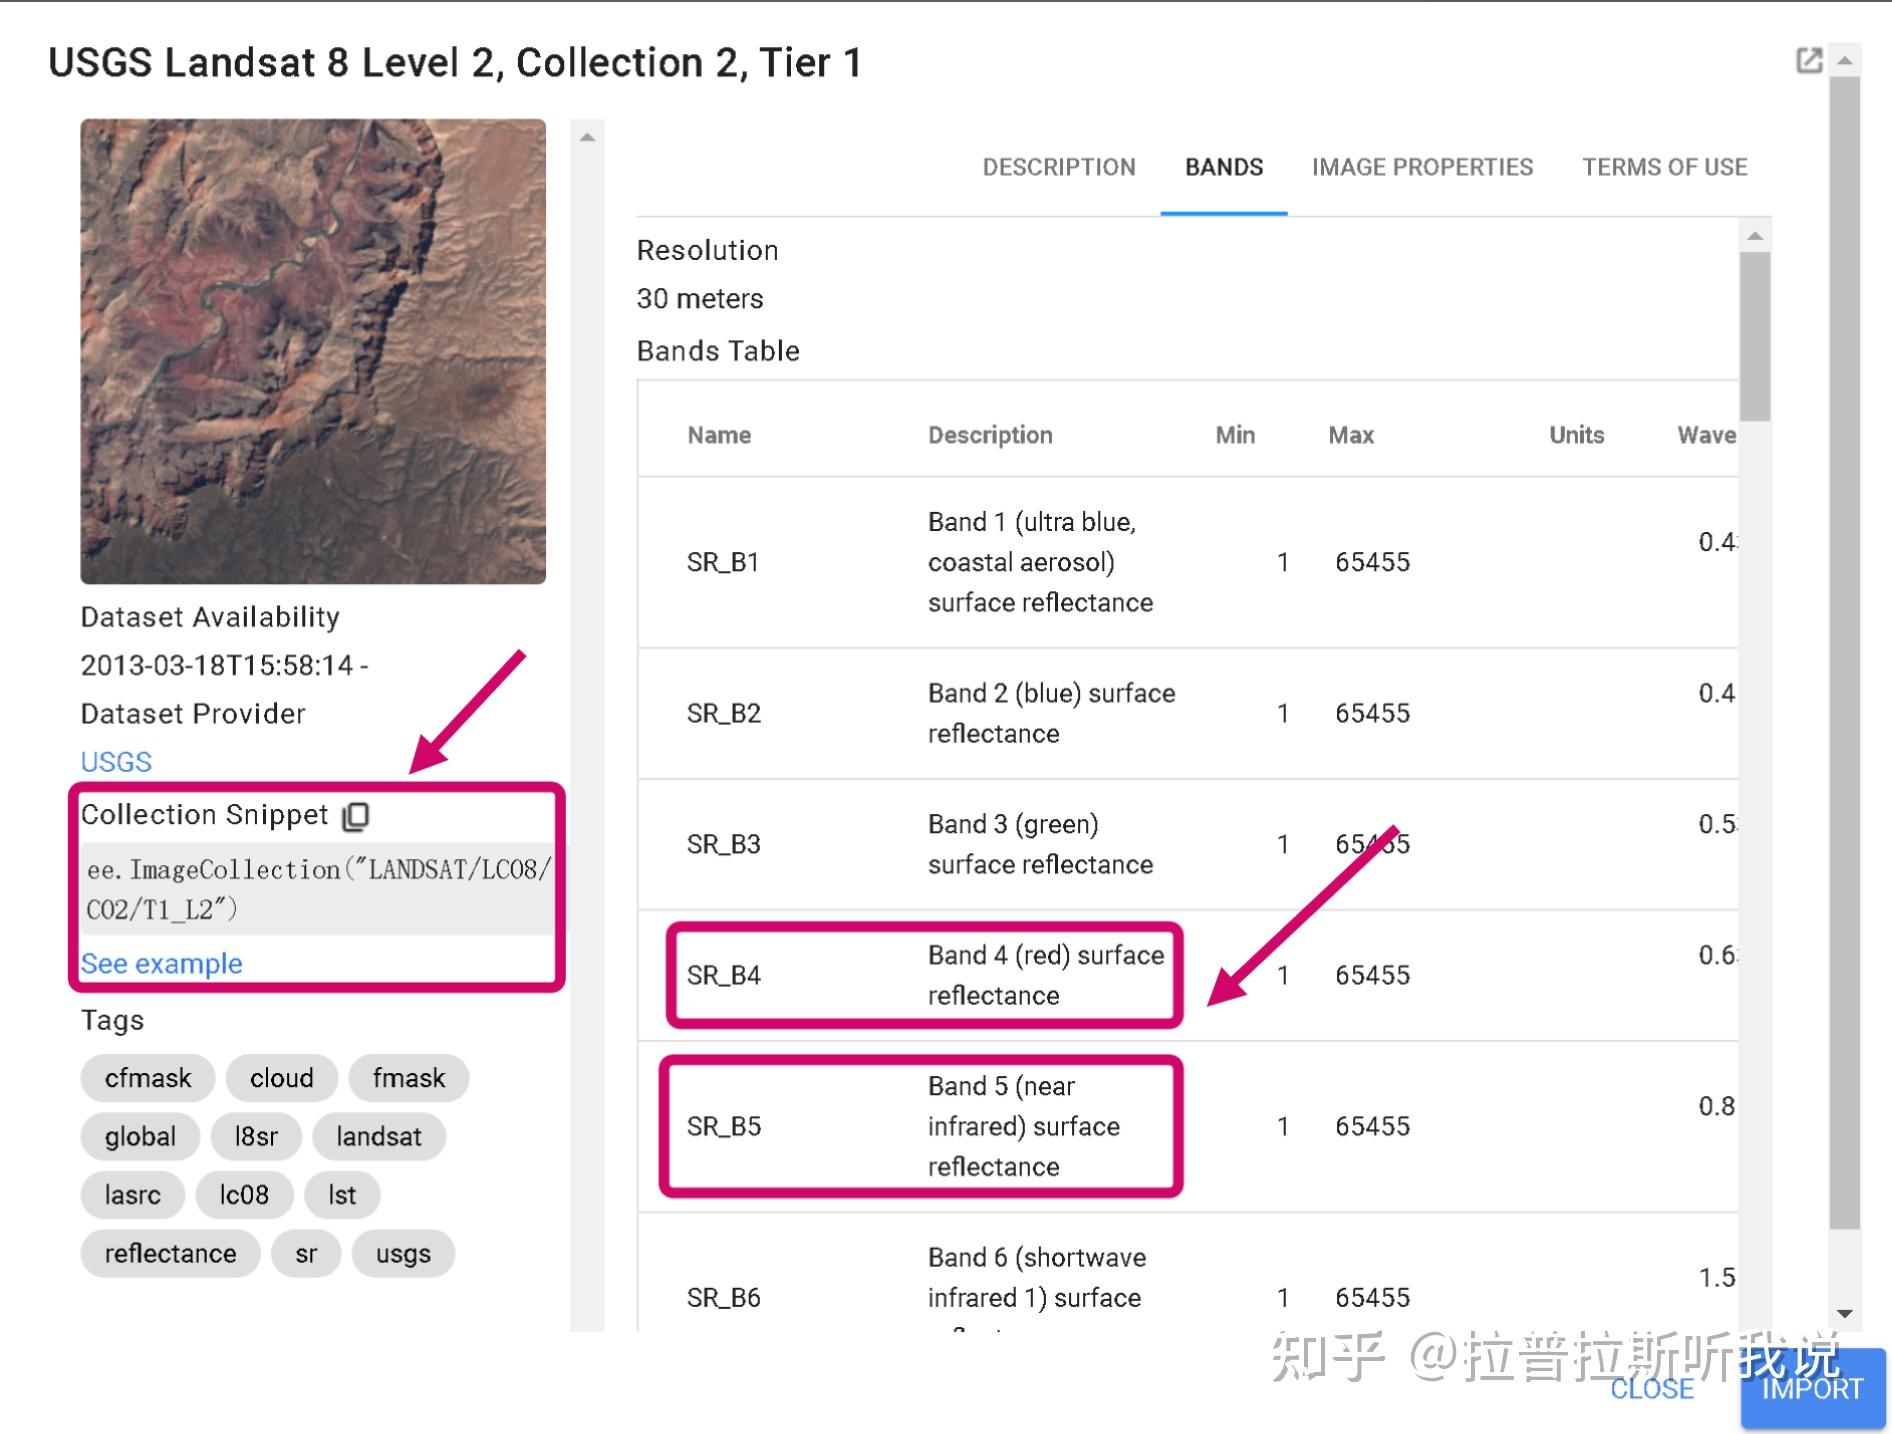Select the lc08 tag chip
The image size is (1892, 1434).
(243, 1195)
